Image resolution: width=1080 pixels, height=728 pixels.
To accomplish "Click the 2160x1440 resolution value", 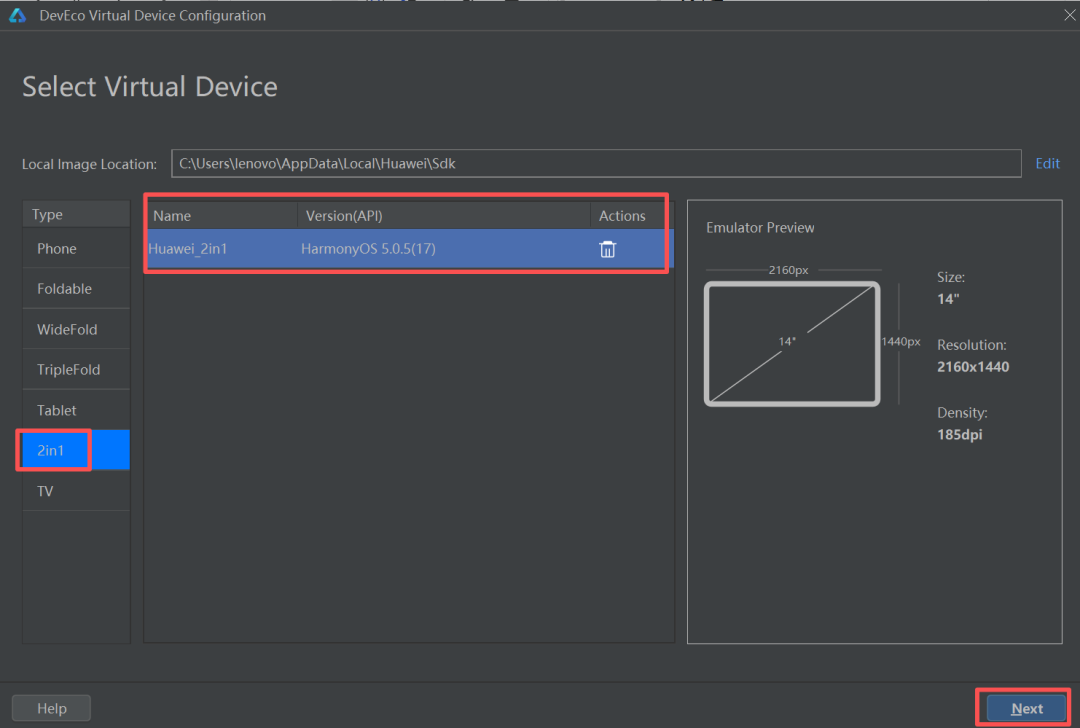I will tap(973, 366).
